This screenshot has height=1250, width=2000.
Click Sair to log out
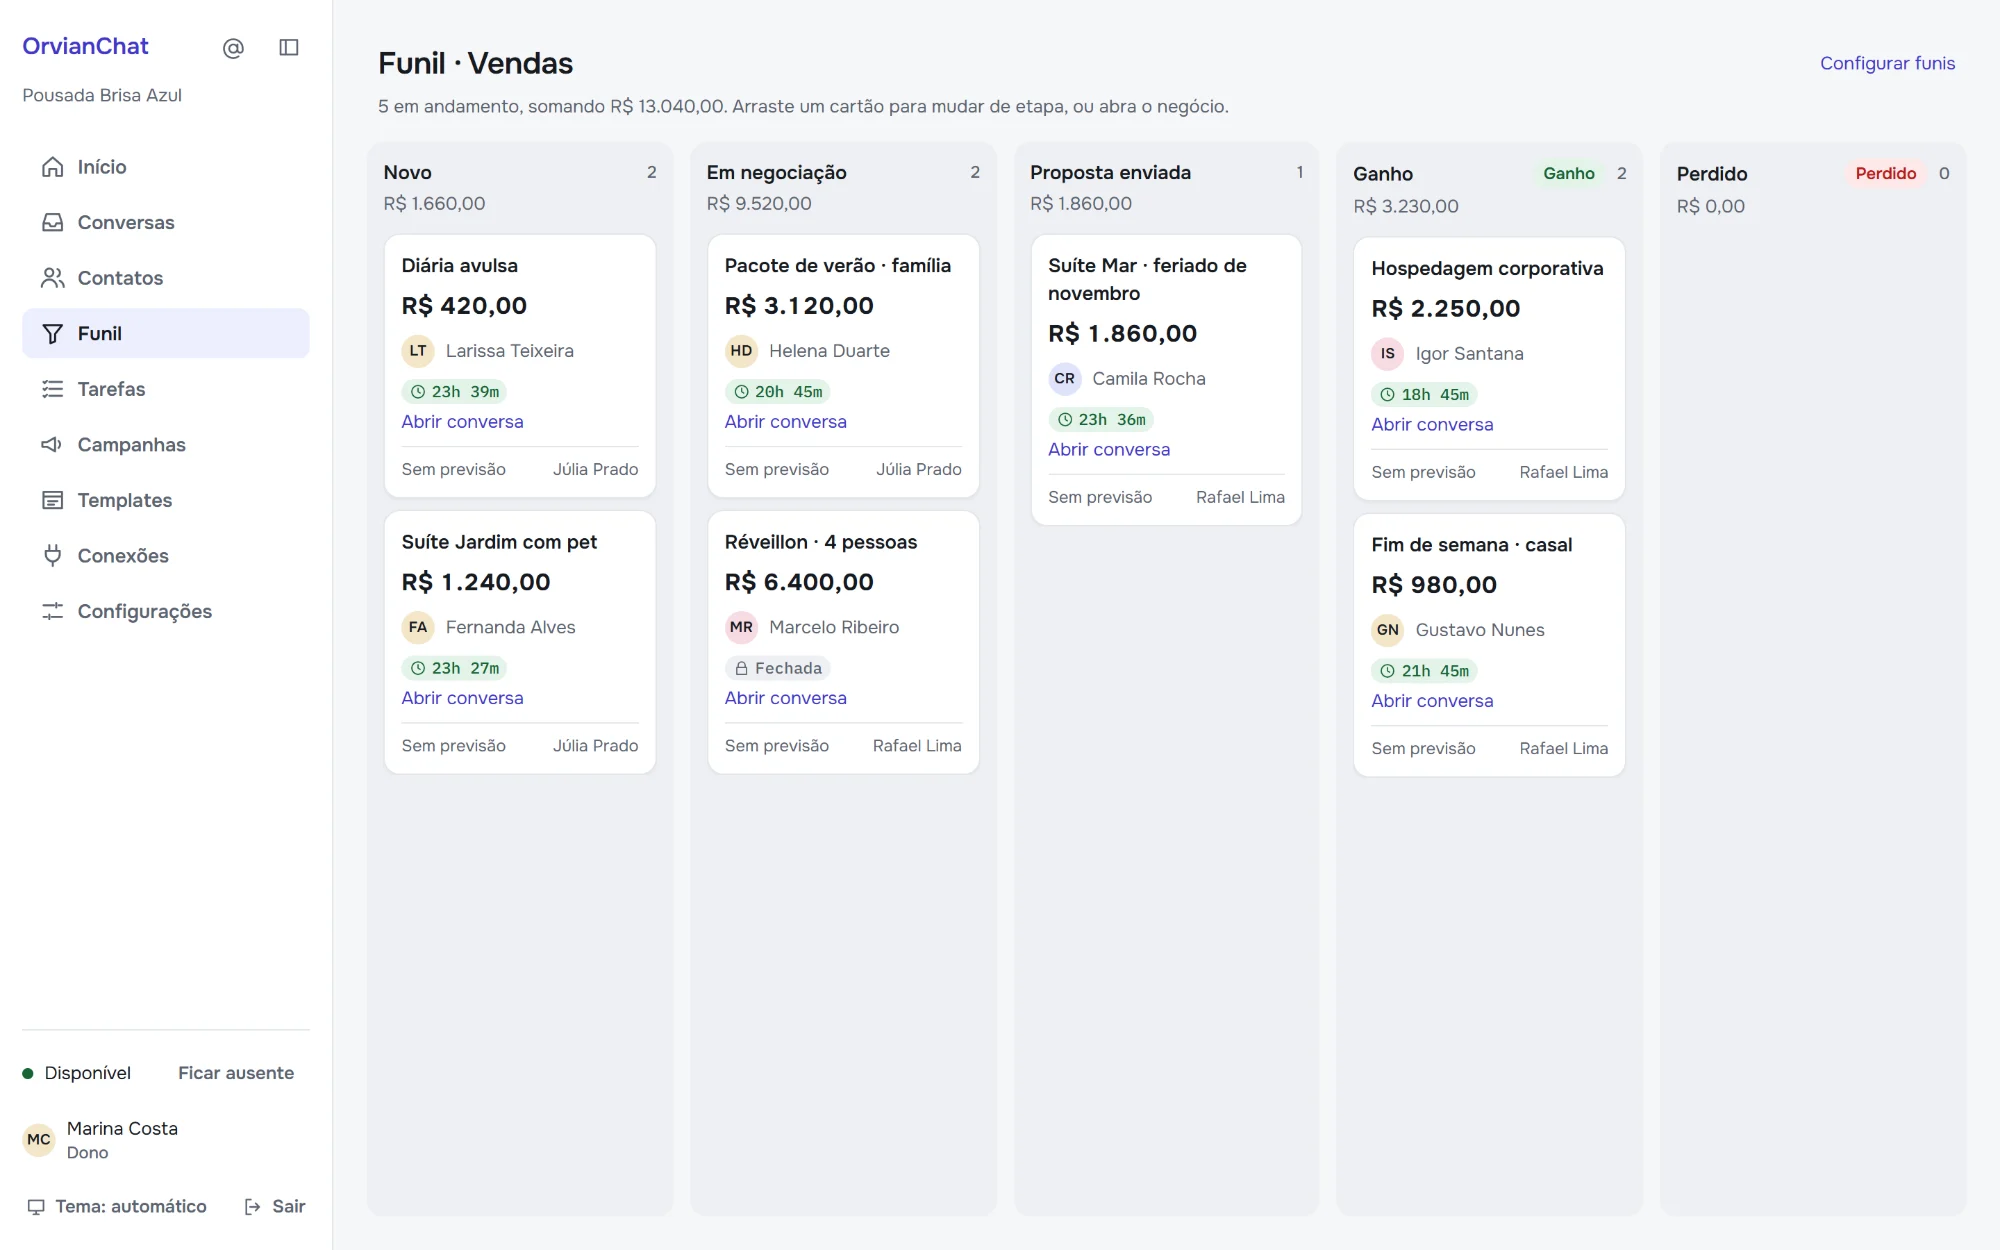coord(275,1206)
